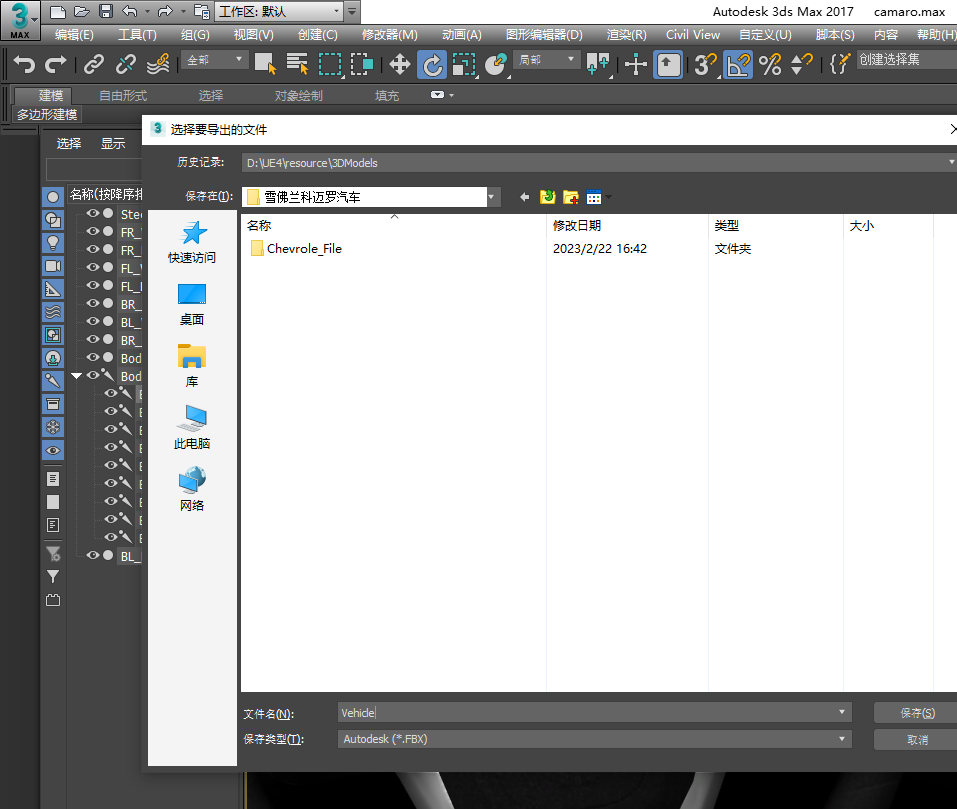This screenshot has width=957, height=809.
Task: Toggle Display Geometry filter in scene explorer
Action: [53, 196]
